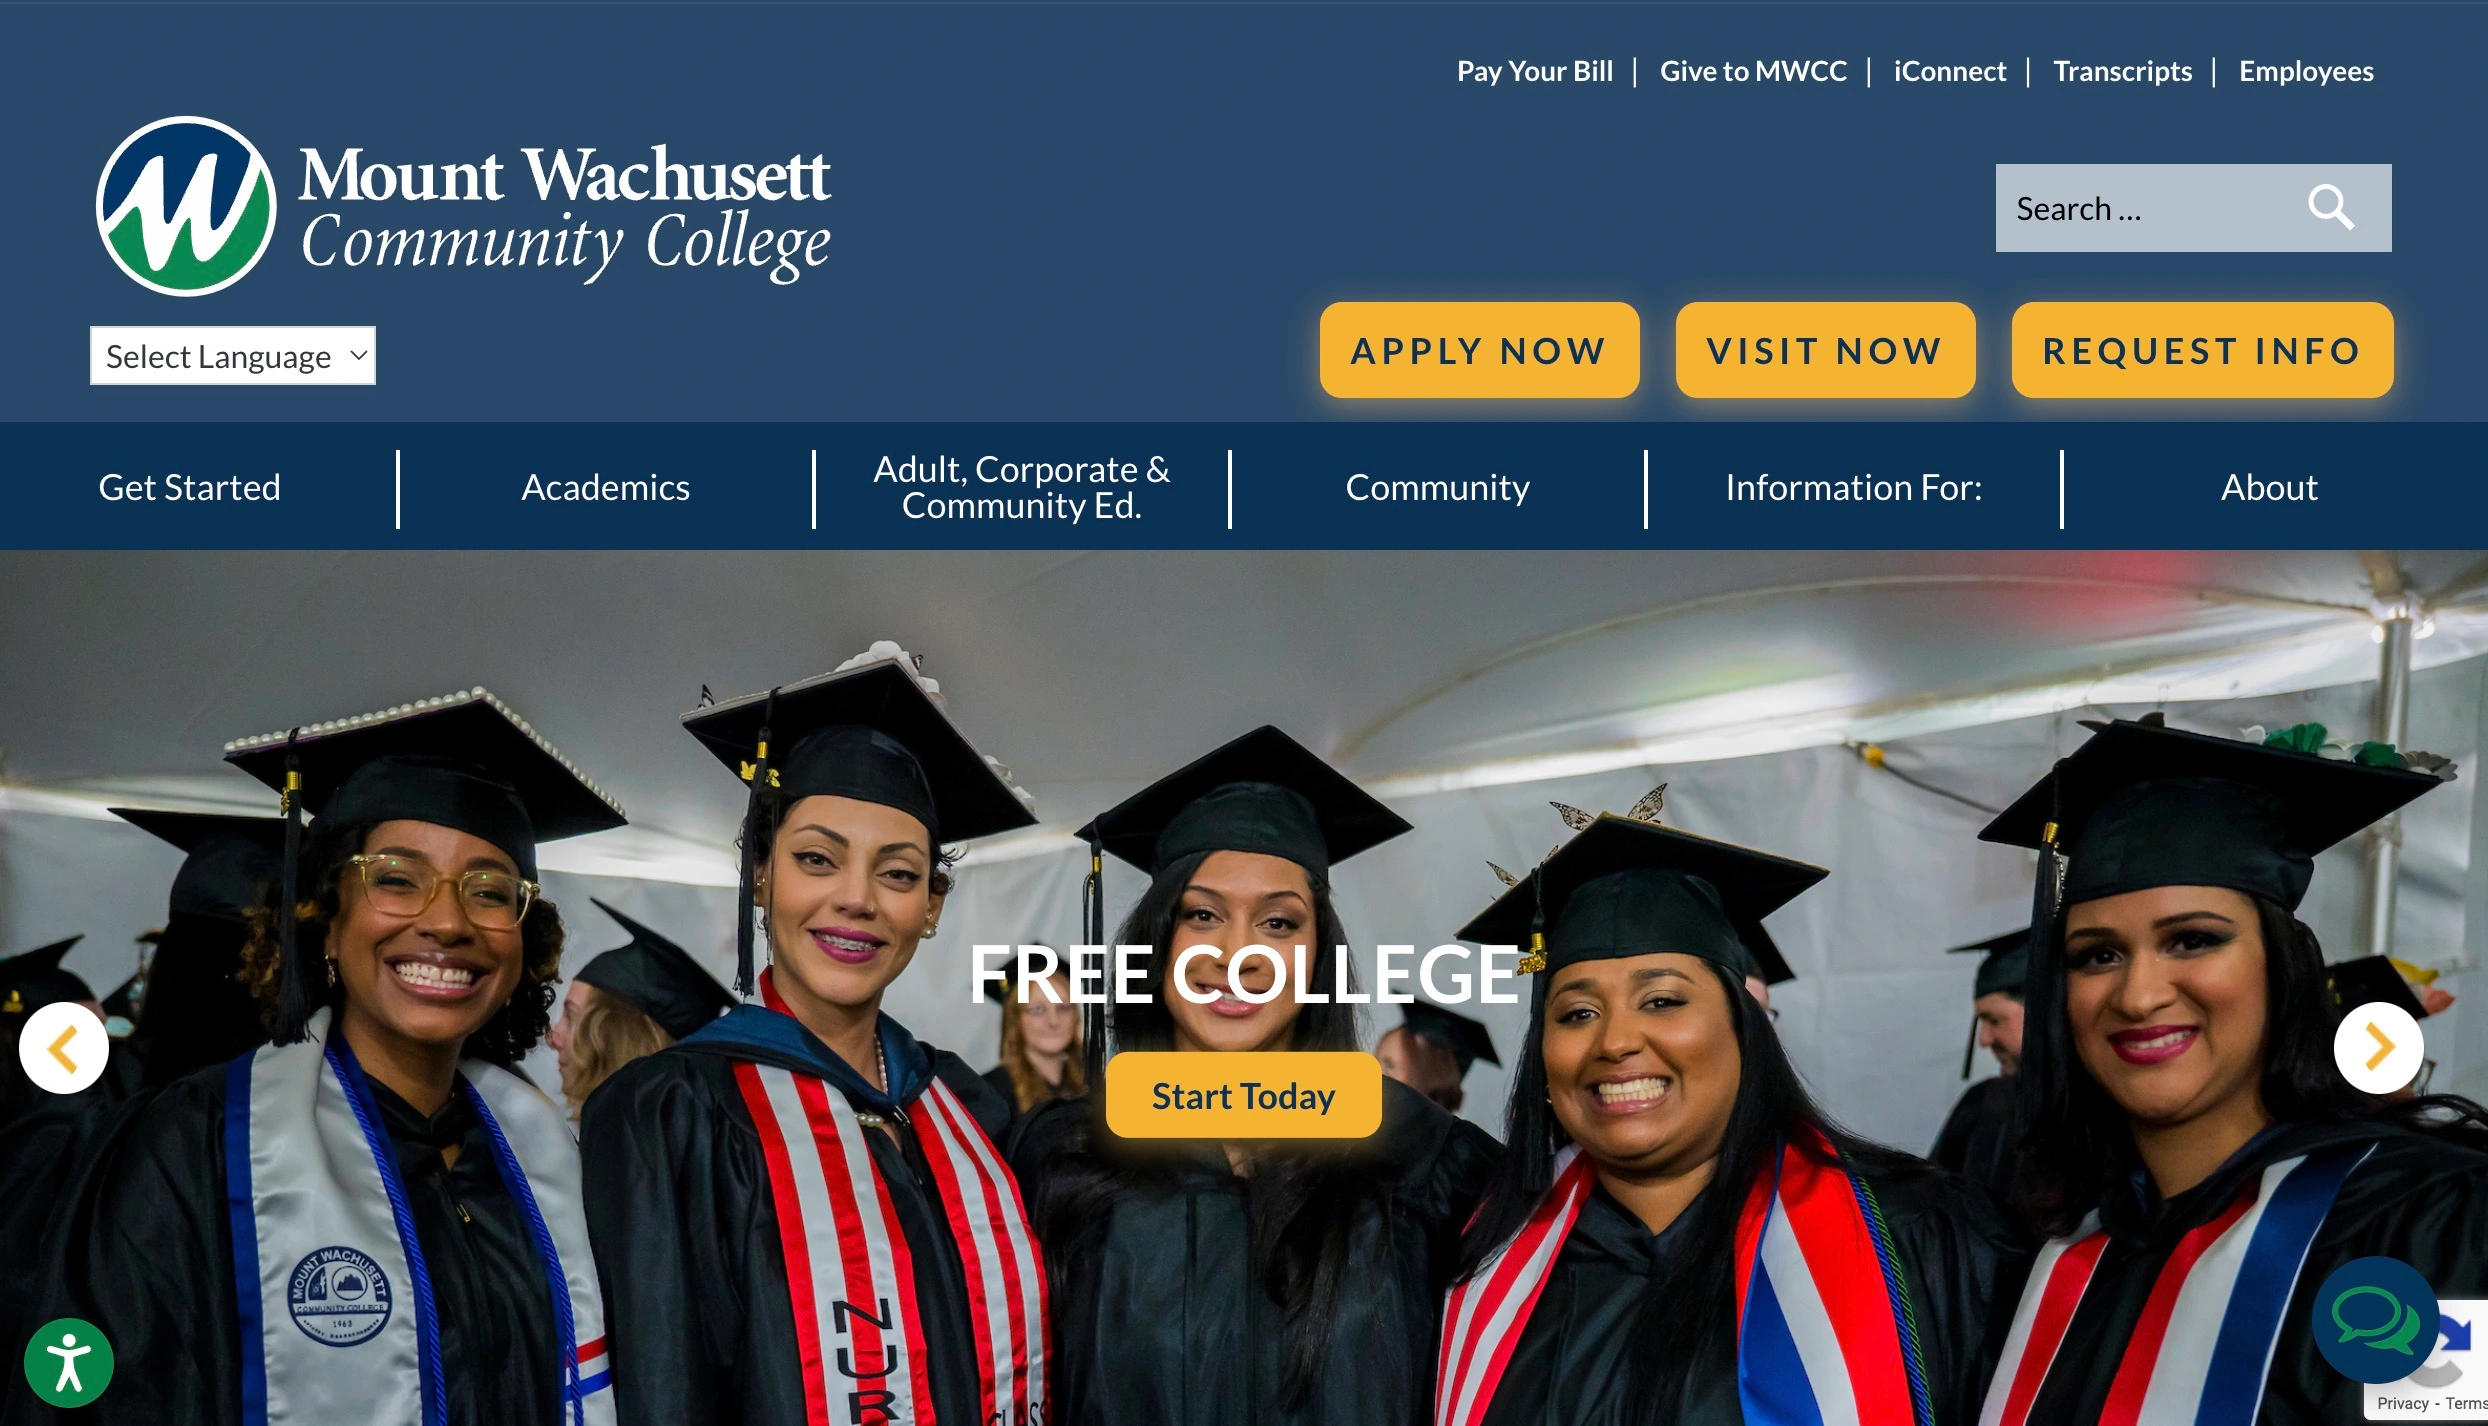This screenshot has height=1426, width=2488.
Task: Click the Mount Wachusett Community College logo
Action: (x=463, y=206)
